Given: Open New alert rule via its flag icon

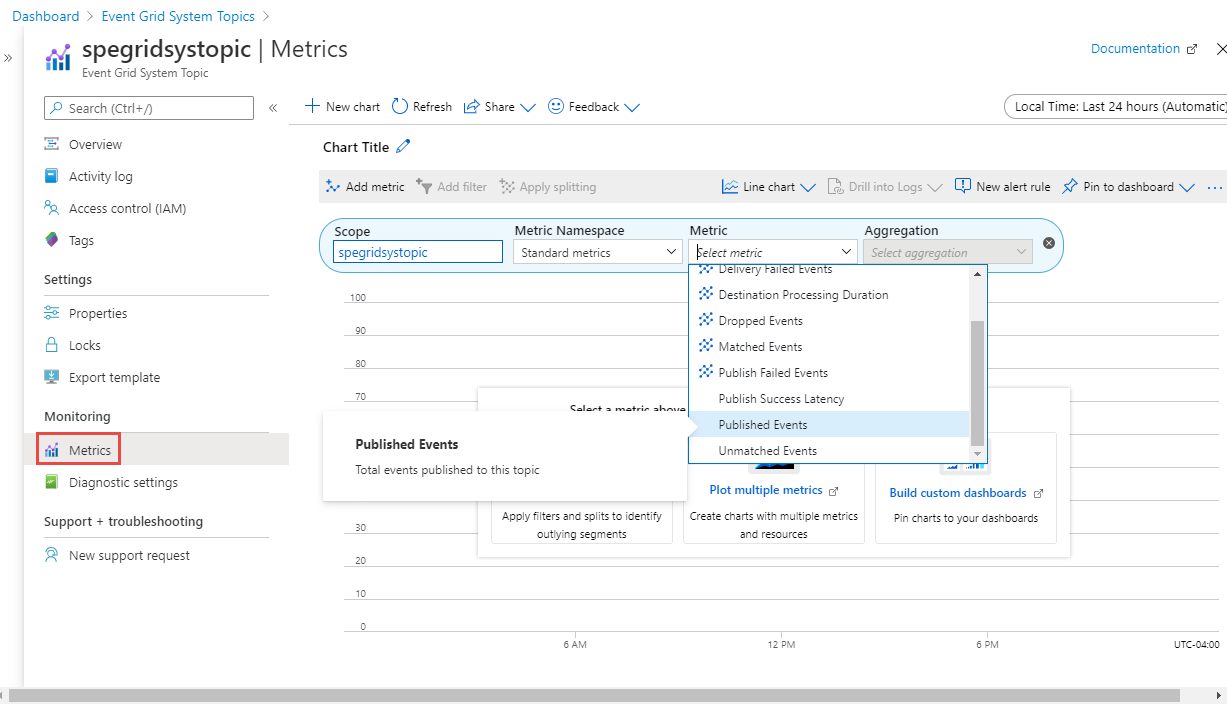Looking at the screenshot, I should (961, 186).
